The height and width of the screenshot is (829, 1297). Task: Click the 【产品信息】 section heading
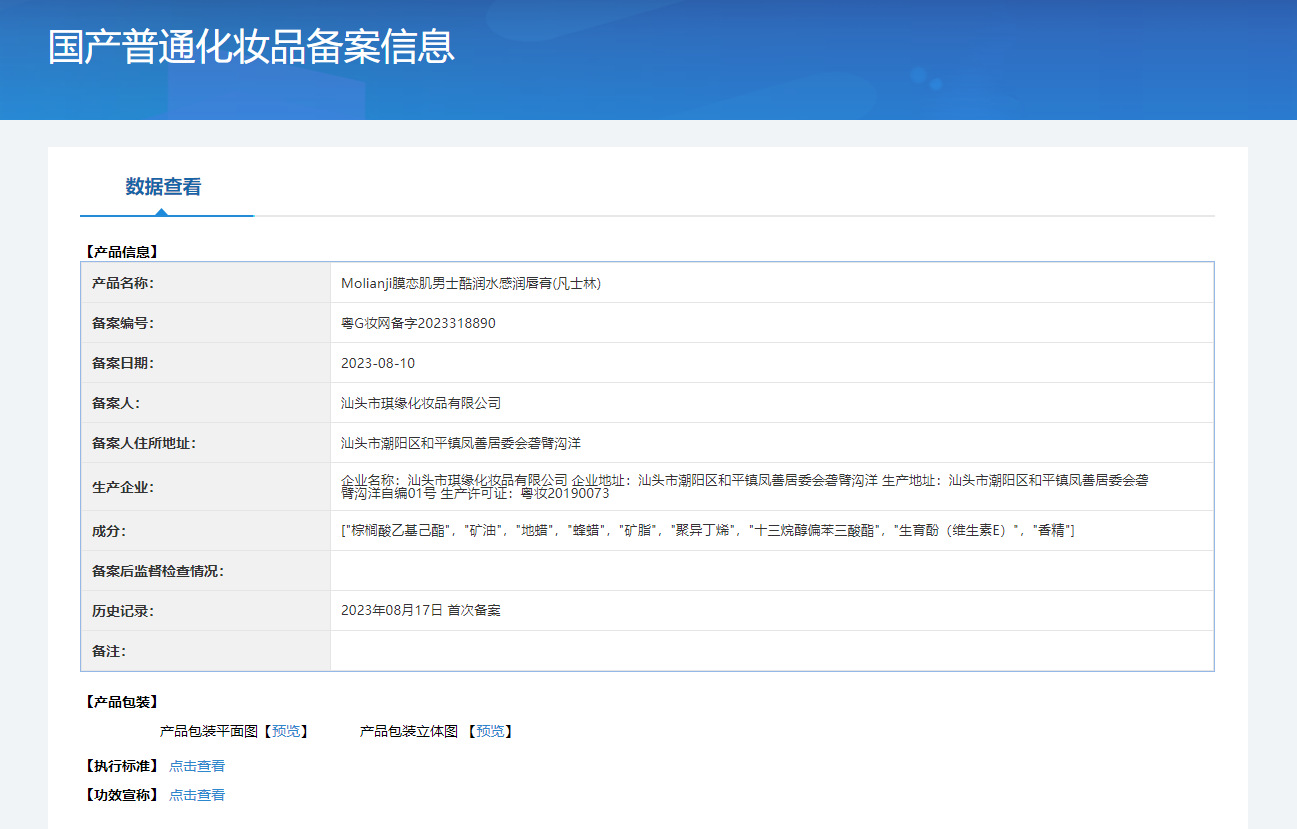pos(121,252)
